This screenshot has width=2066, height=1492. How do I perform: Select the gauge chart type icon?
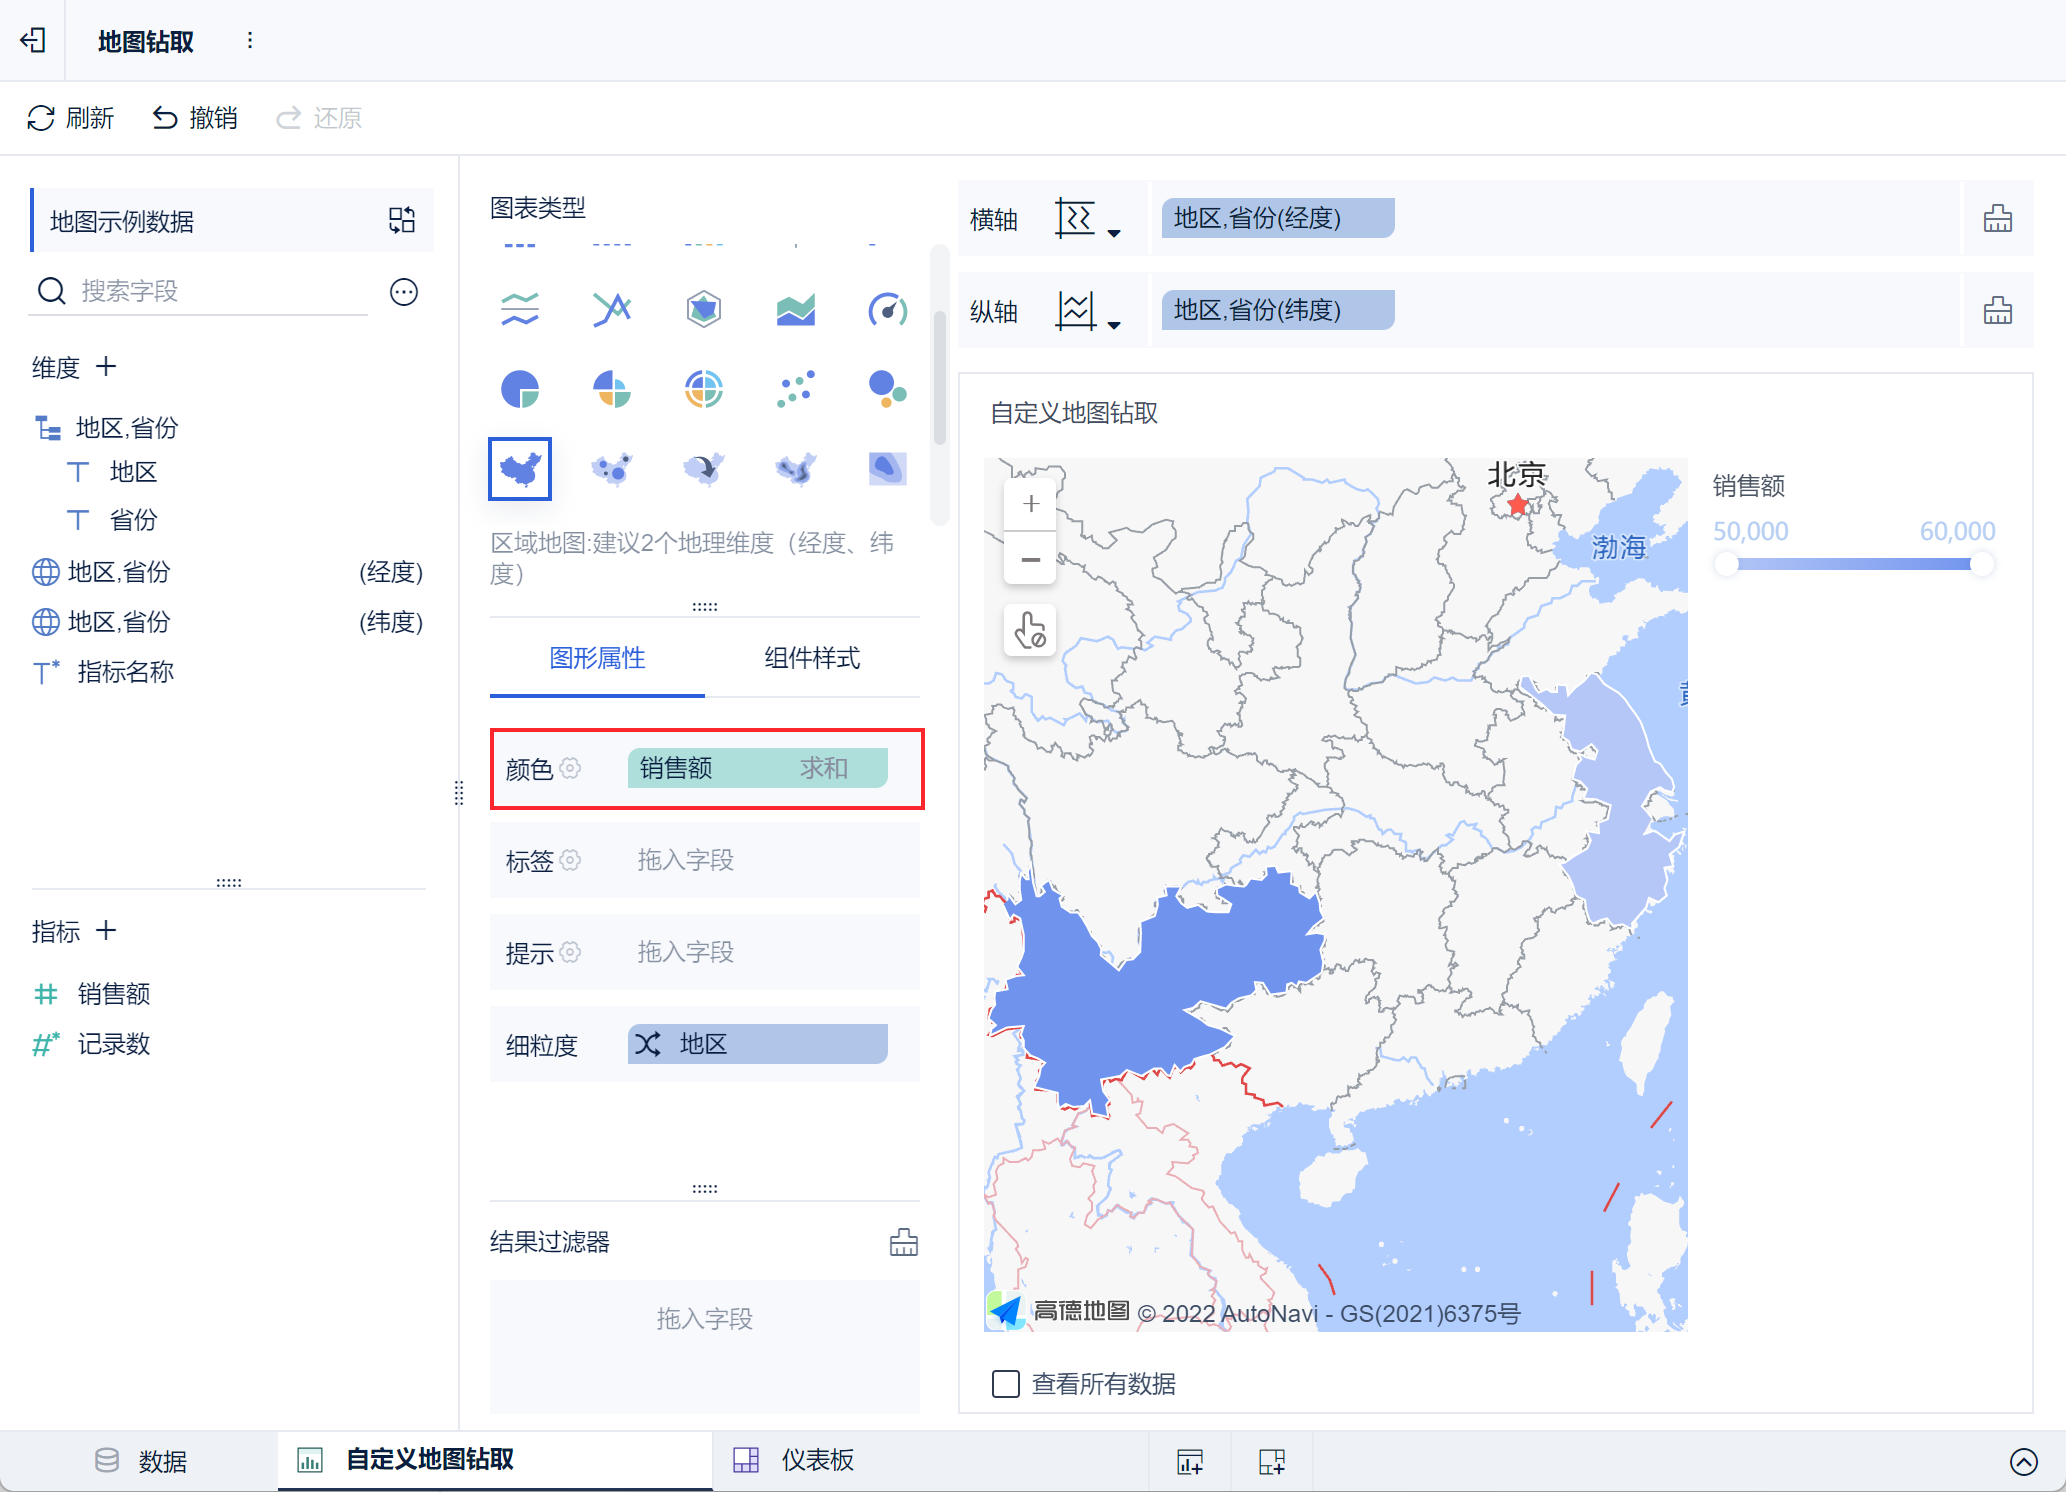[x=887, y=309]
